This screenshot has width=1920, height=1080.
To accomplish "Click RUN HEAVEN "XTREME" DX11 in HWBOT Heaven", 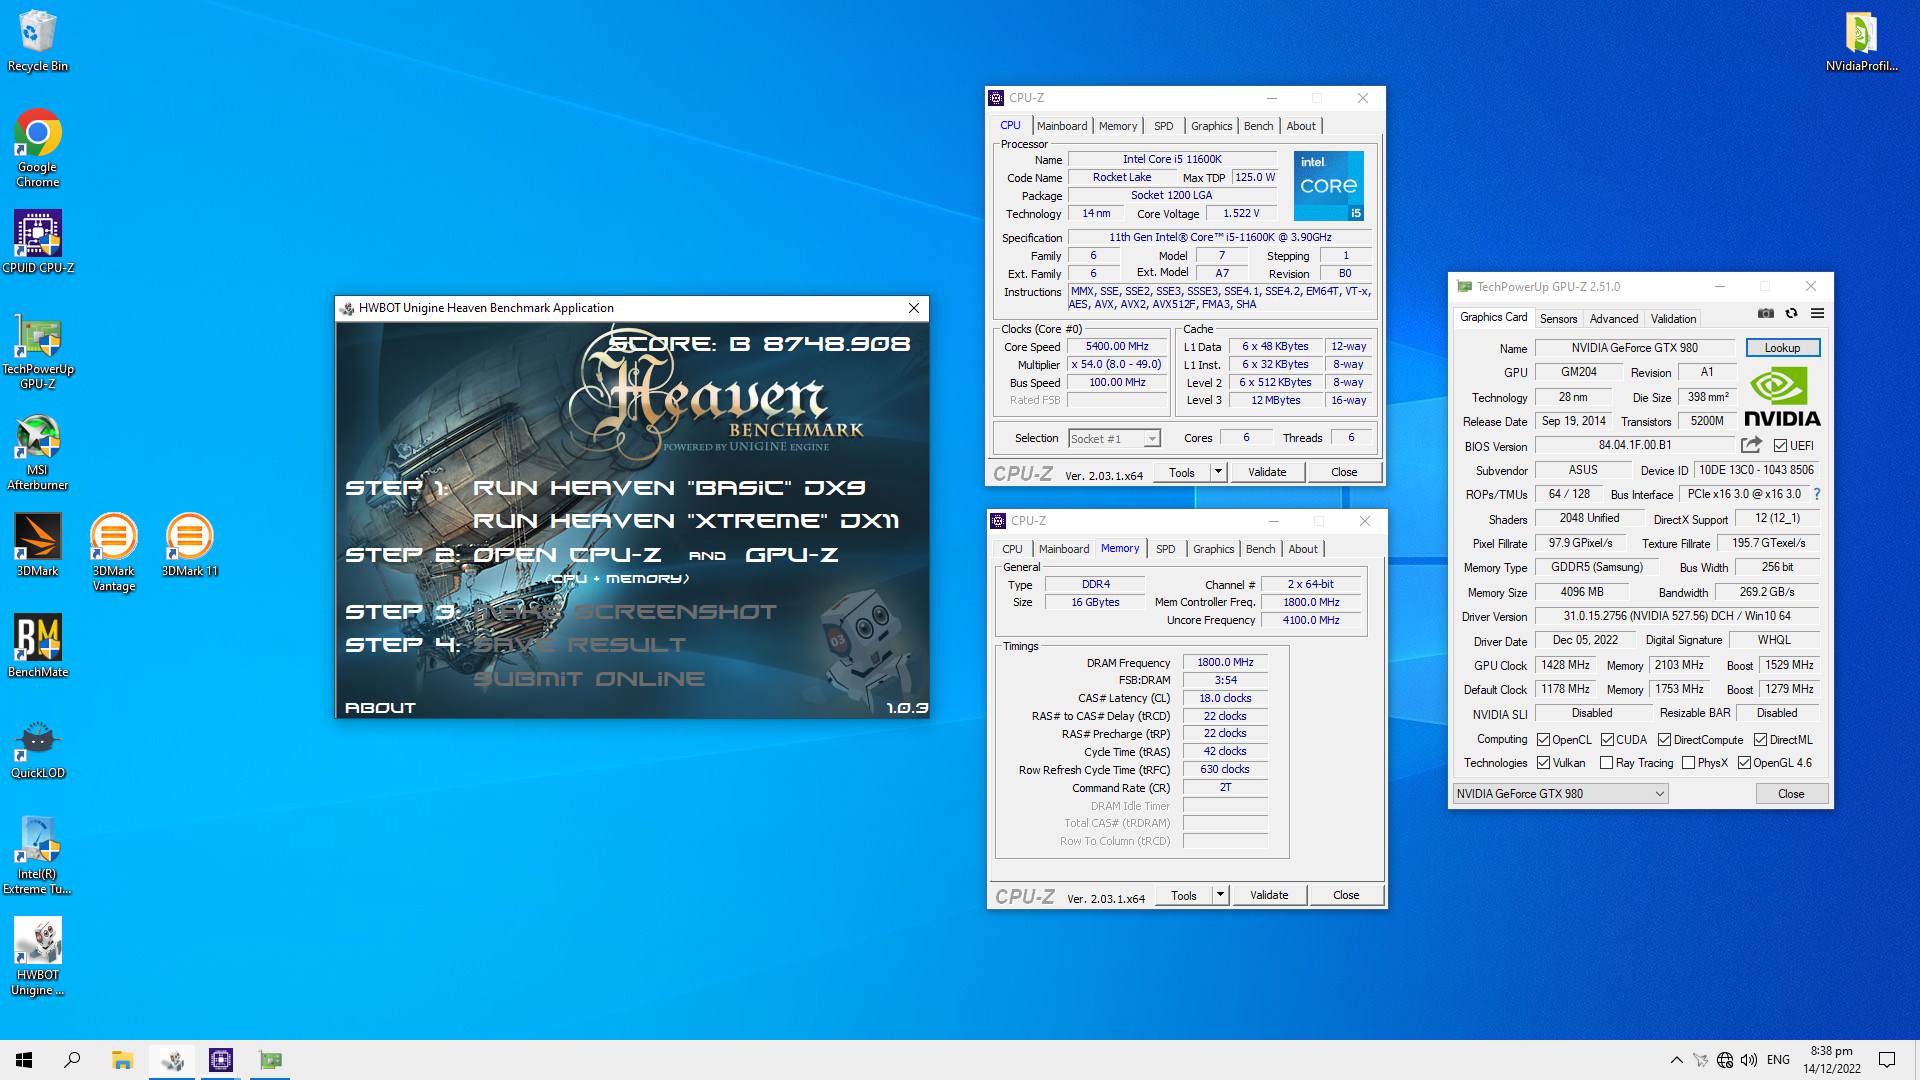I will [686, 521].
